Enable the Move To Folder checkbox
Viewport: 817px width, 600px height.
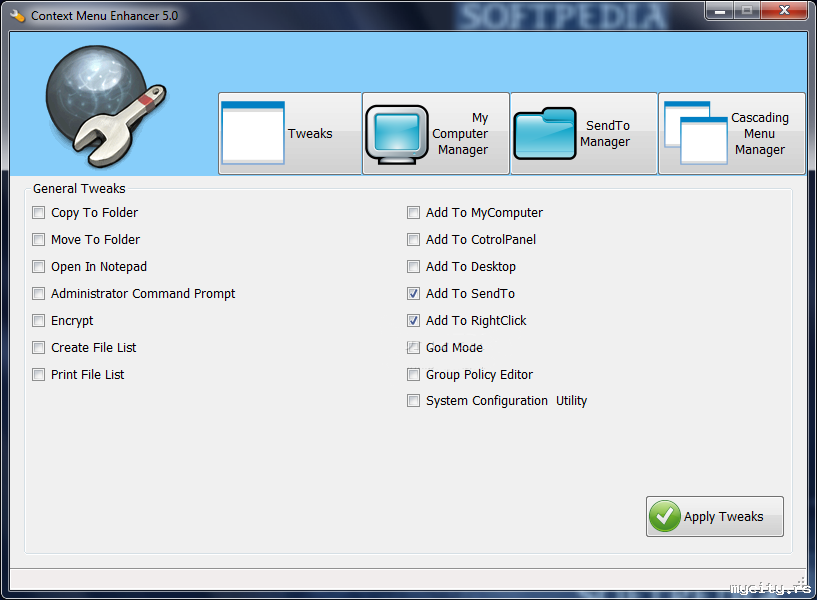tap(39, 240)
